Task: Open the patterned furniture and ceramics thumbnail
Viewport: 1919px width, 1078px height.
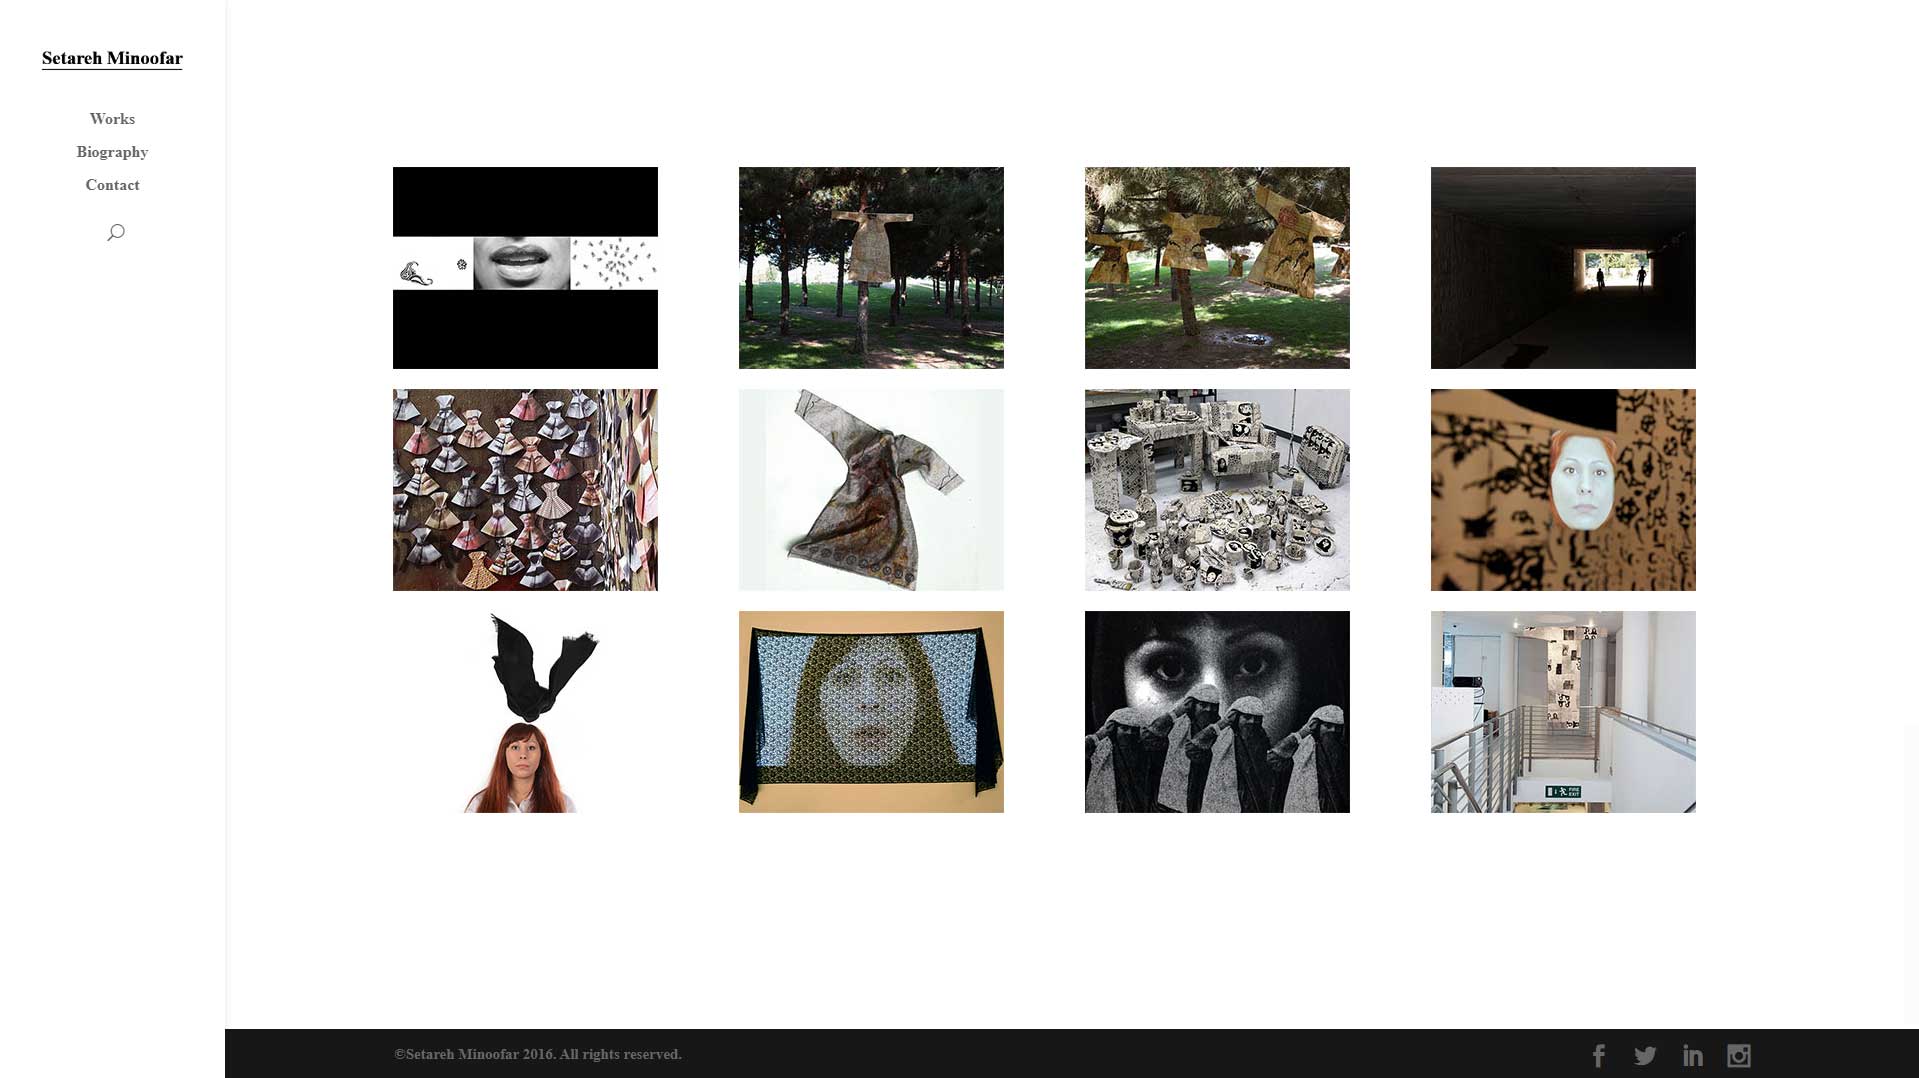Action: click(x=1217, y=489)
